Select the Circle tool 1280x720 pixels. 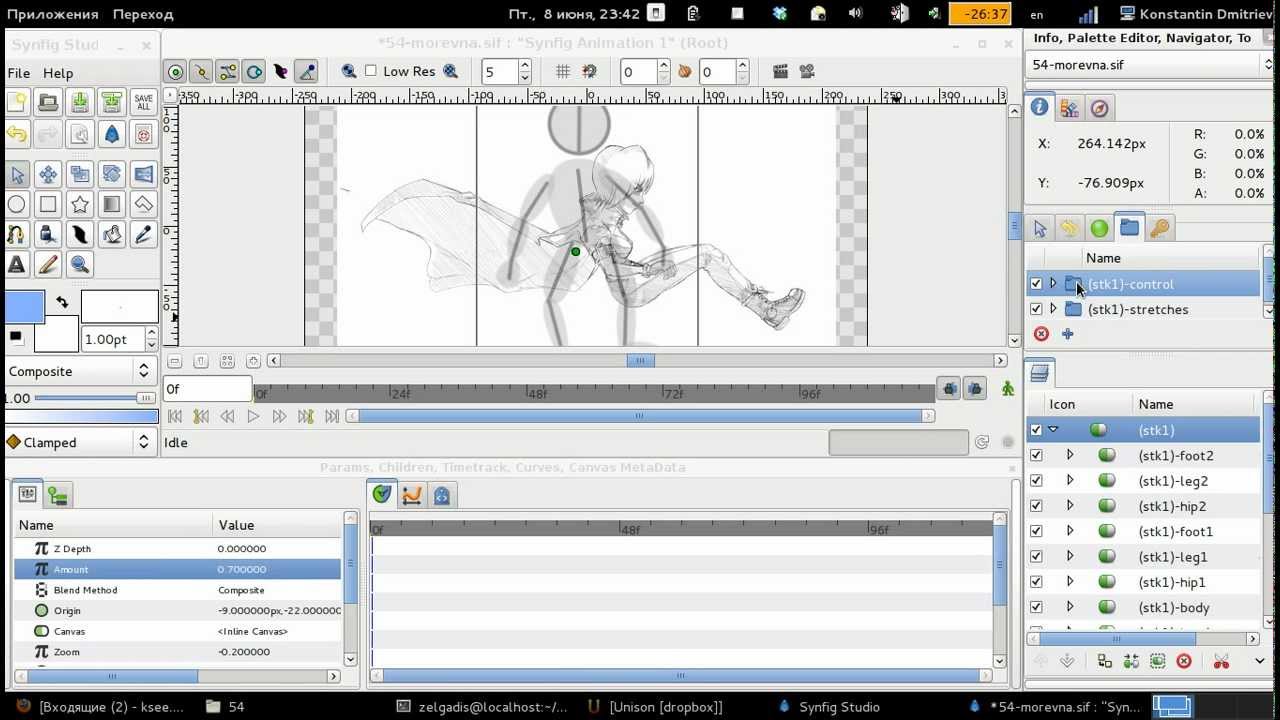point(17,205)
